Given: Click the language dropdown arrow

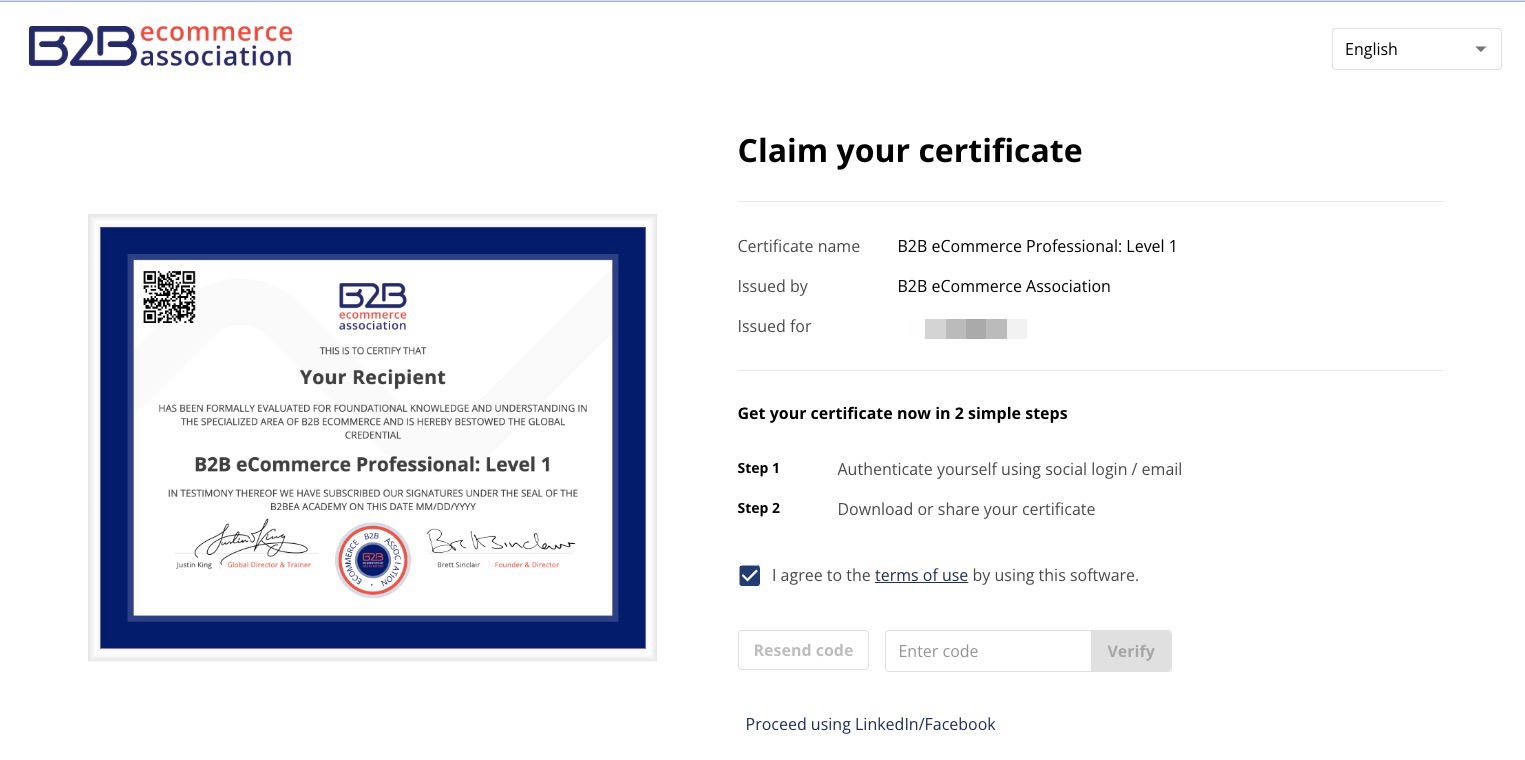Looking at the screenshot, I should click(1480, 49).
